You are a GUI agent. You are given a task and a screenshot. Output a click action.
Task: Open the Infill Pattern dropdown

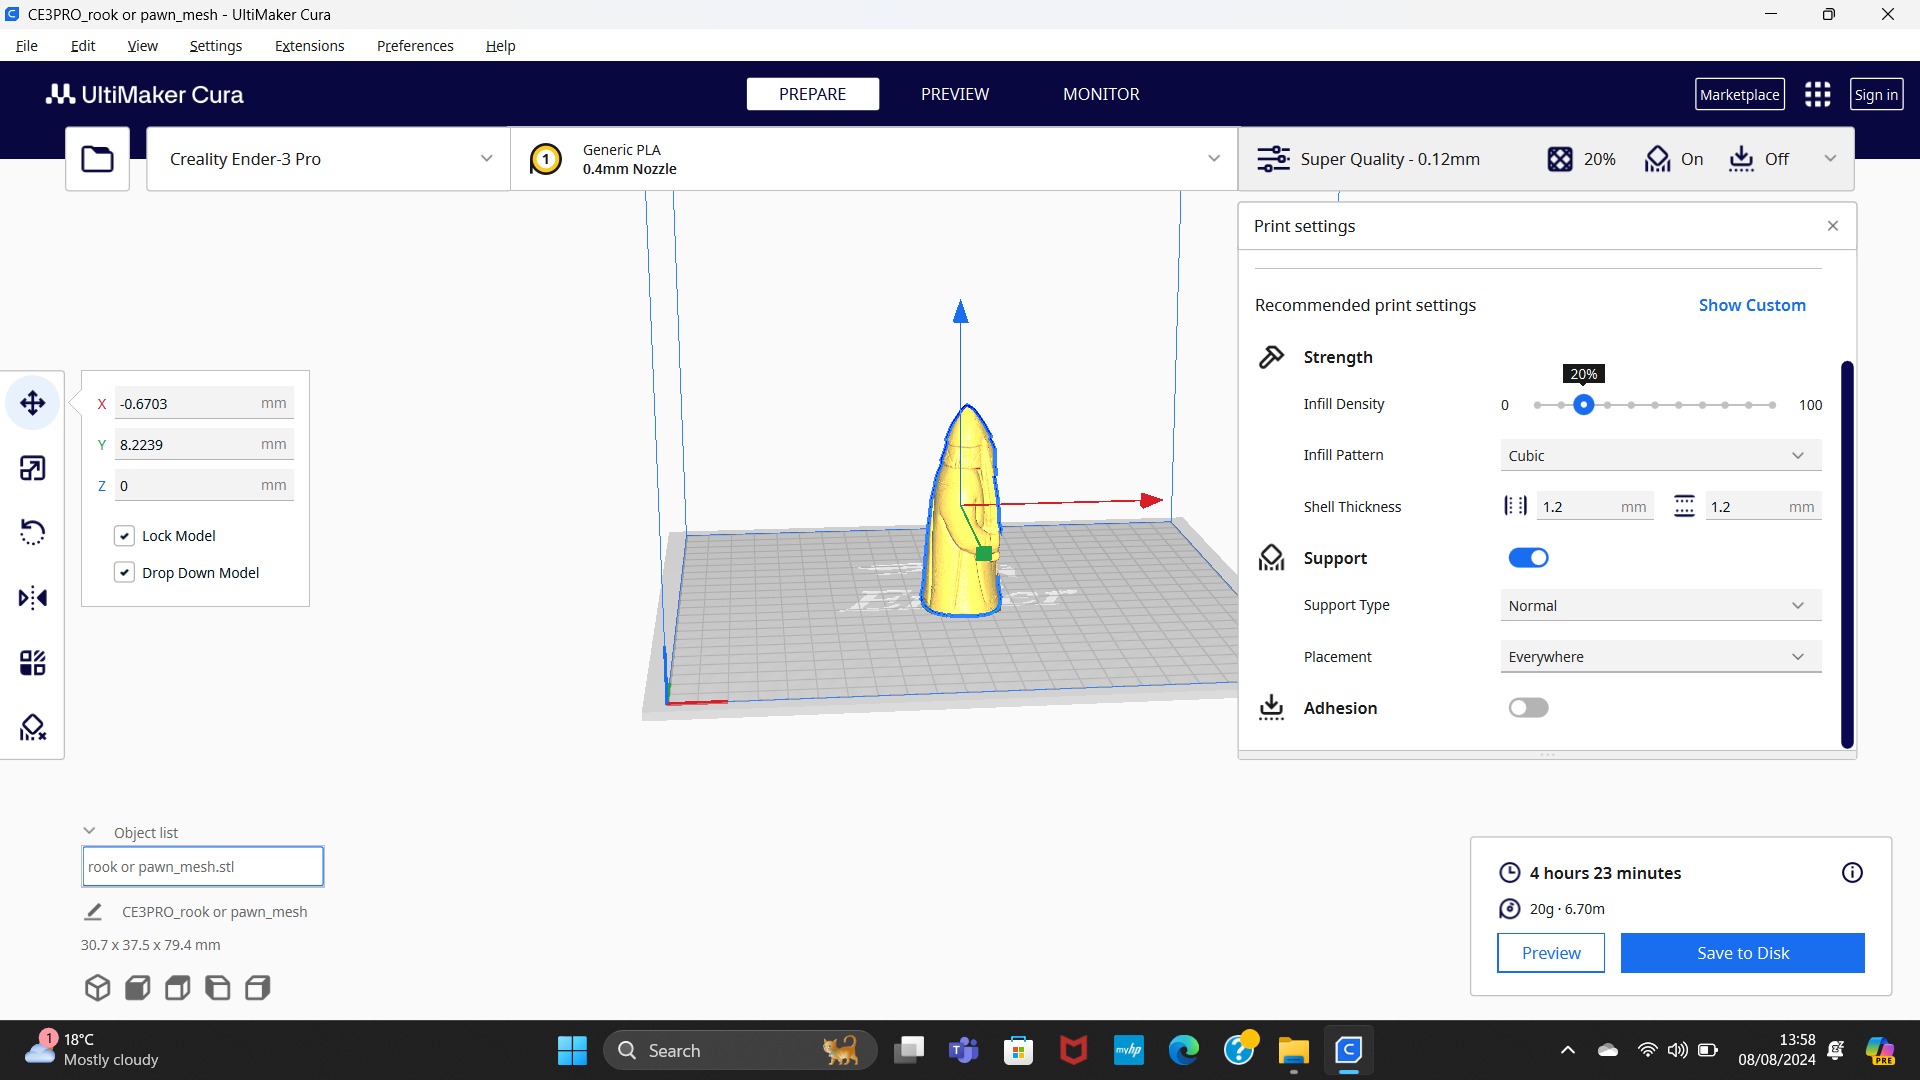click(x=1660, y=456)
